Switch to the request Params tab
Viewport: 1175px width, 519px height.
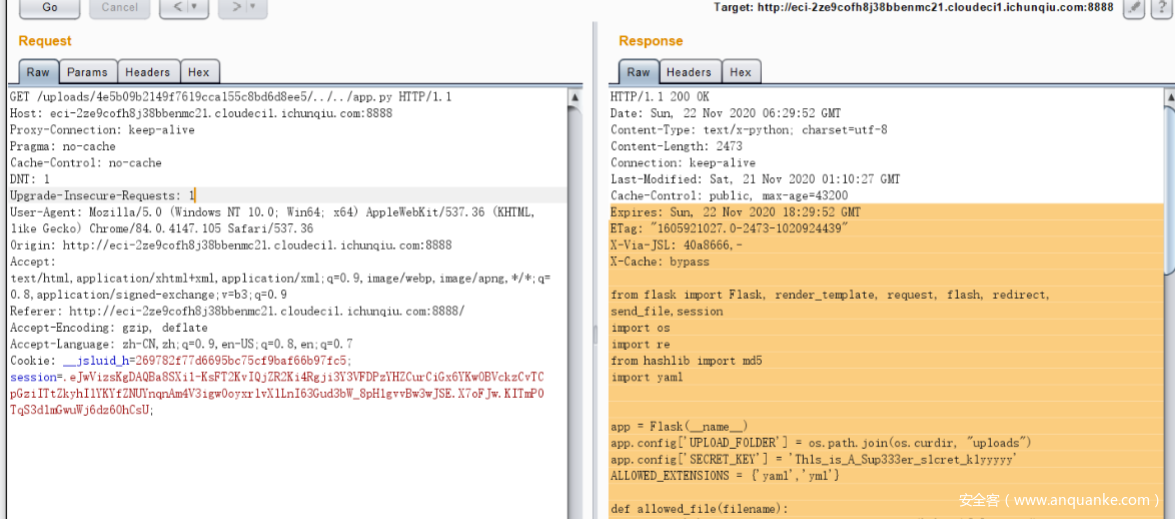(x=87, y=72)
